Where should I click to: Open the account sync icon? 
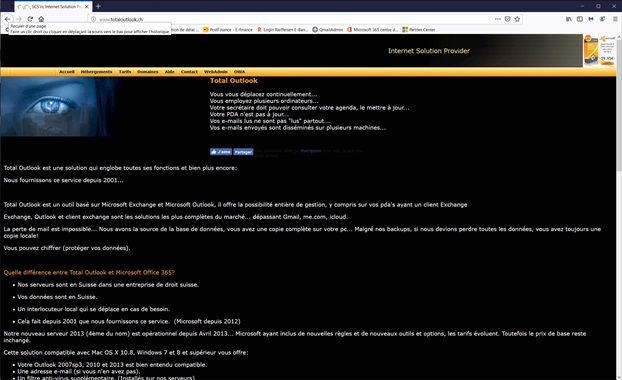pos(602,19)
